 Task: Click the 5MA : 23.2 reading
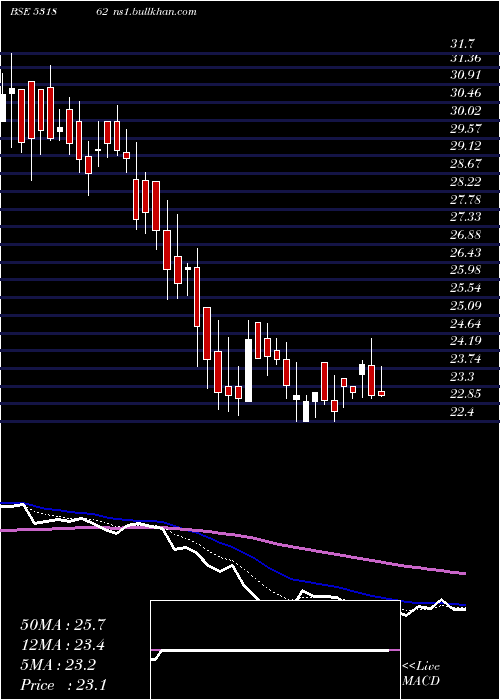tap(58, 665)
